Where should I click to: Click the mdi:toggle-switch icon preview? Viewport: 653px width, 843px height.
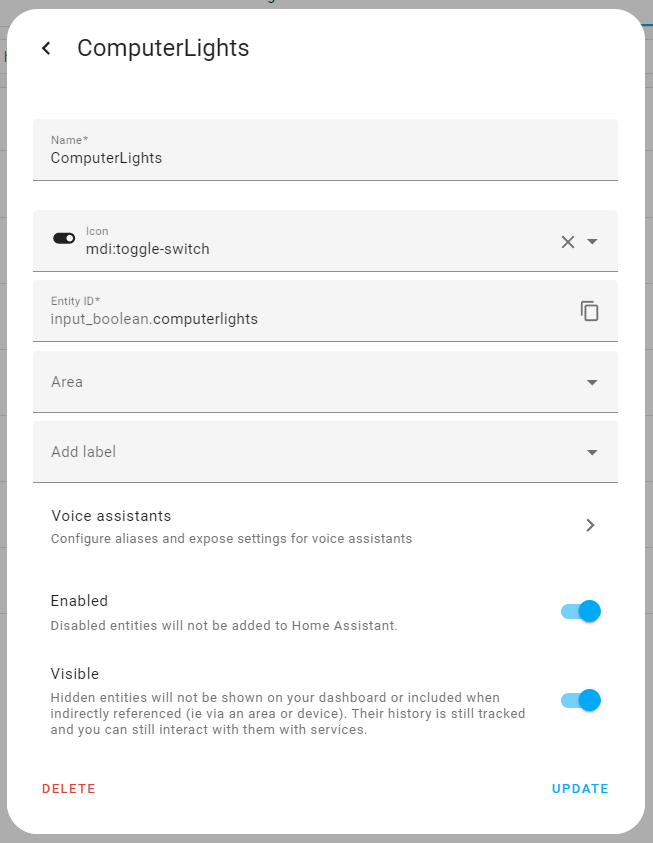[64, 238]
